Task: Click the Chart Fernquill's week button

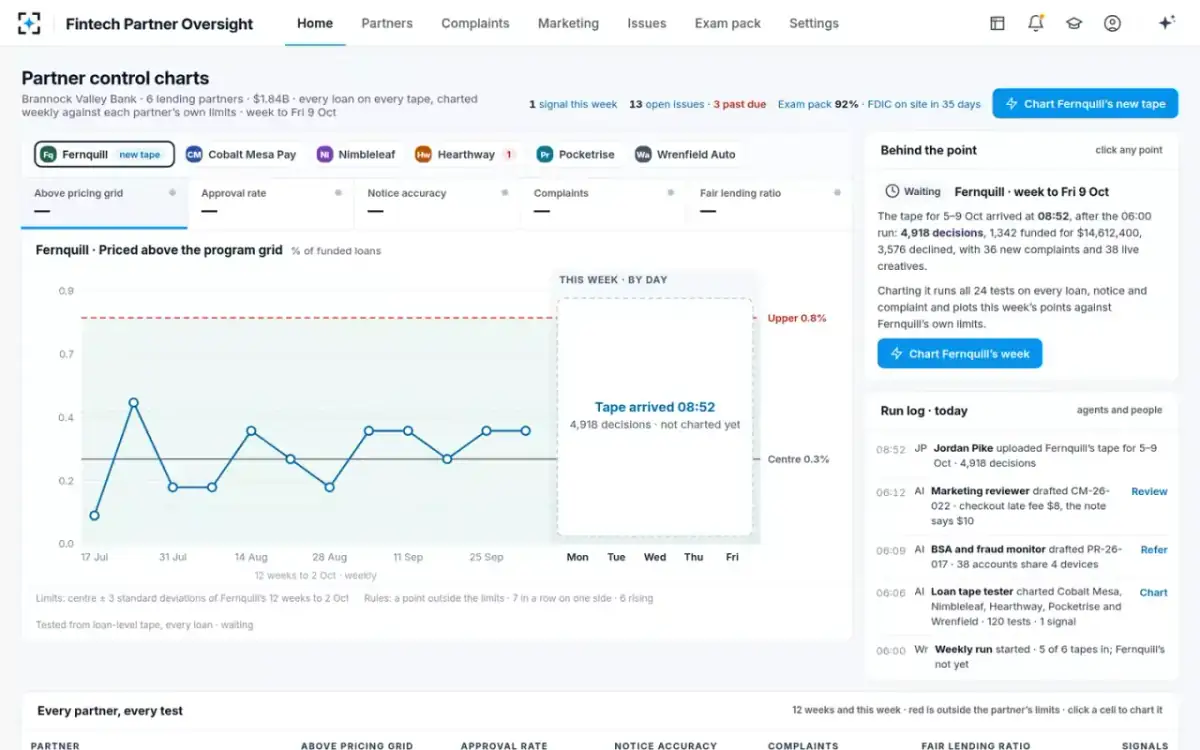Action: (x=960, y=353)
